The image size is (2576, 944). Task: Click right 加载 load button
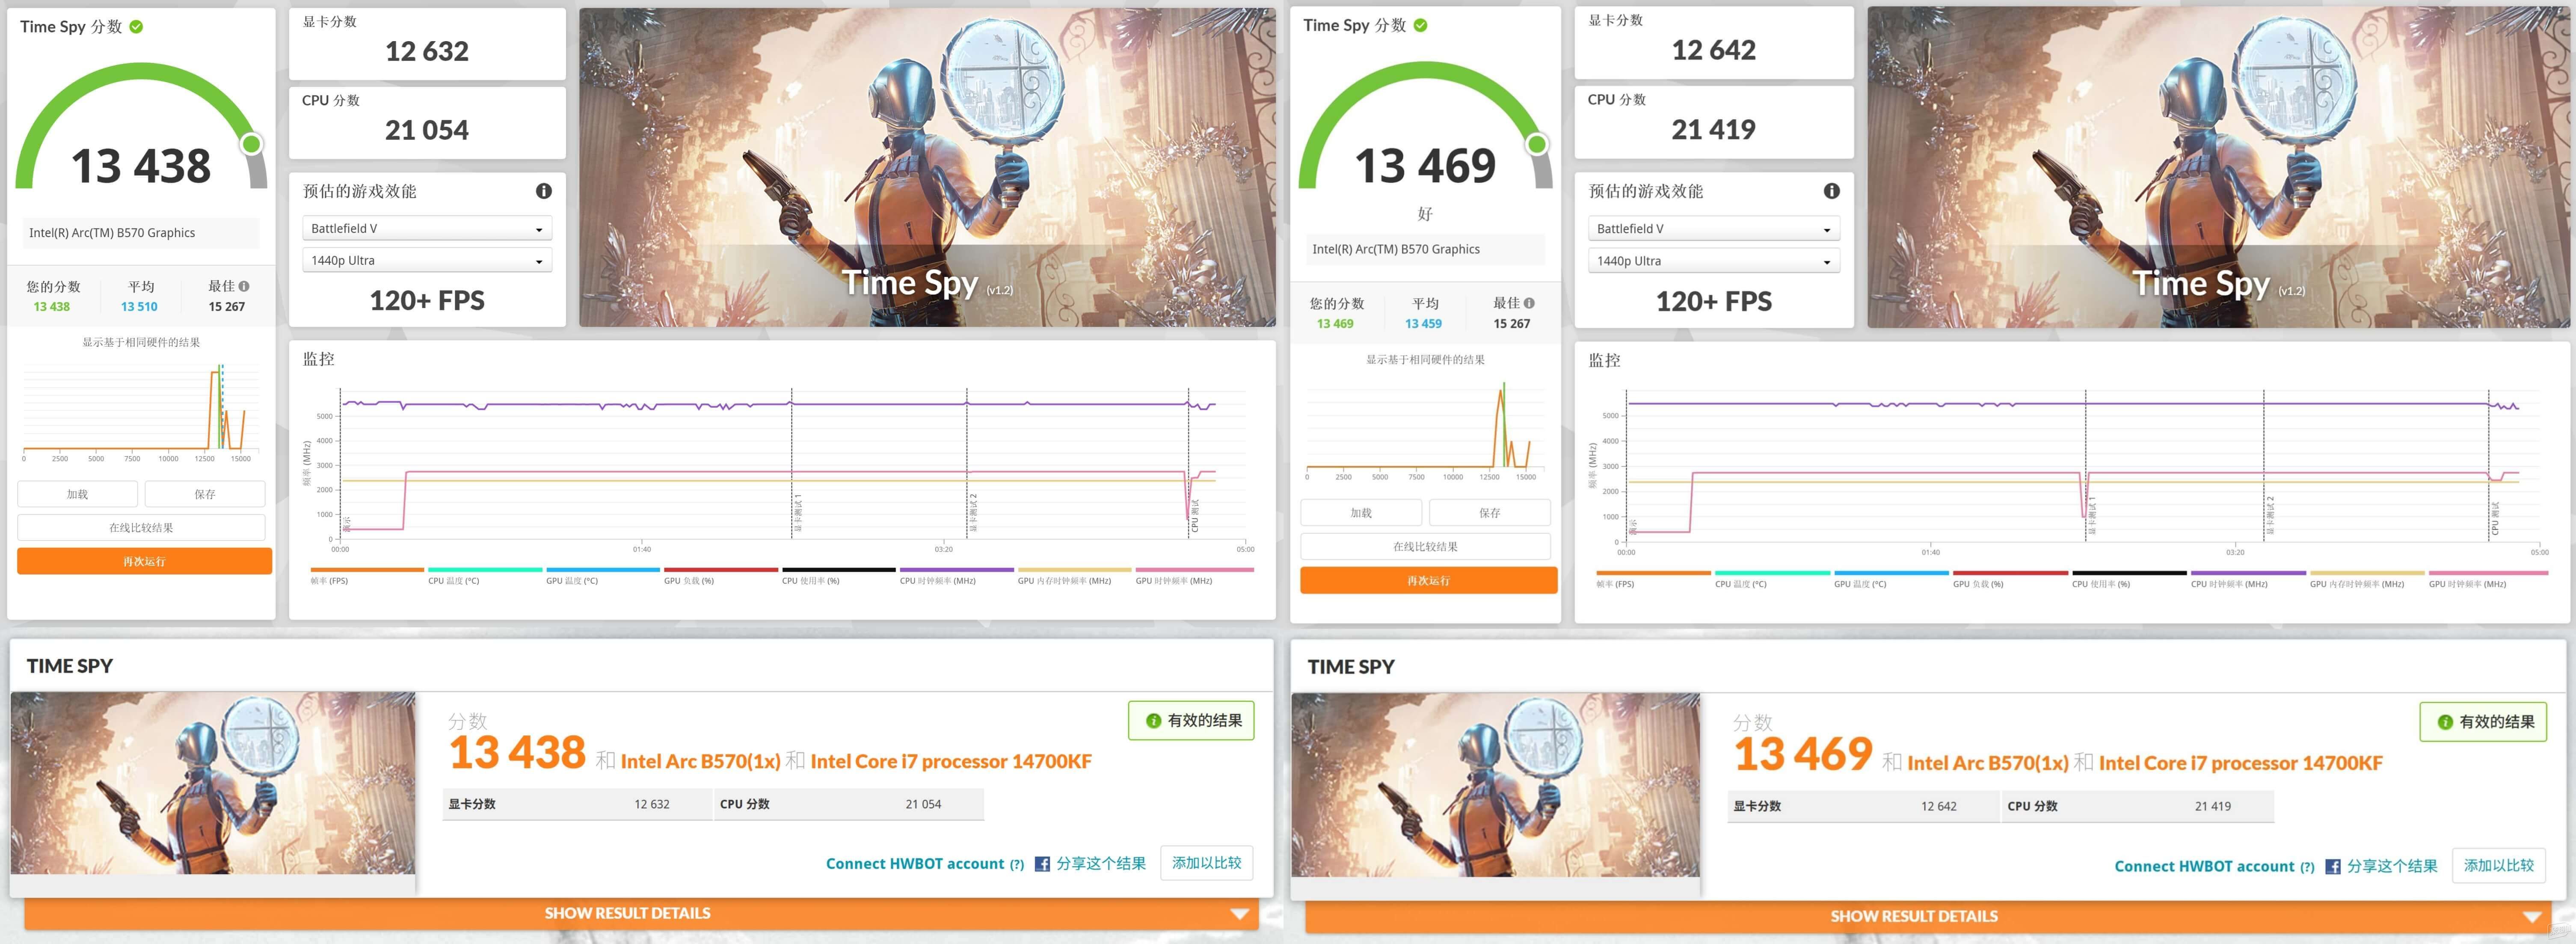click(x=1361, y=513)
